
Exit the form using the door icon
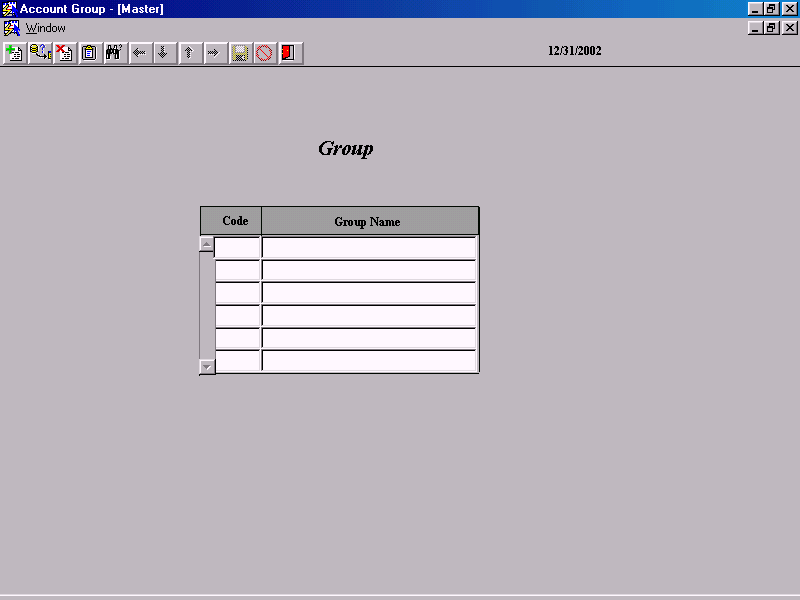pyautogui.click(x=289, y=53)
